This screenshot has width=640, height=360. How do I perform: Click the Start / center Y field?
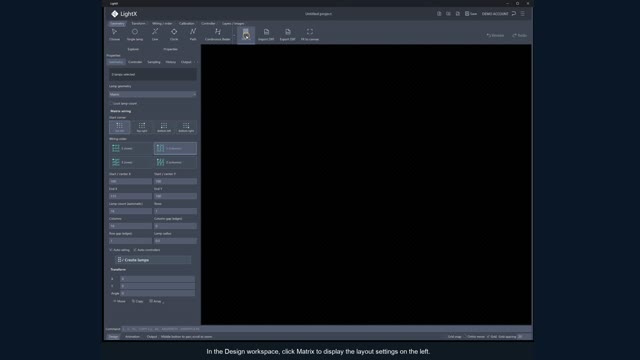(x=175, y=181)
